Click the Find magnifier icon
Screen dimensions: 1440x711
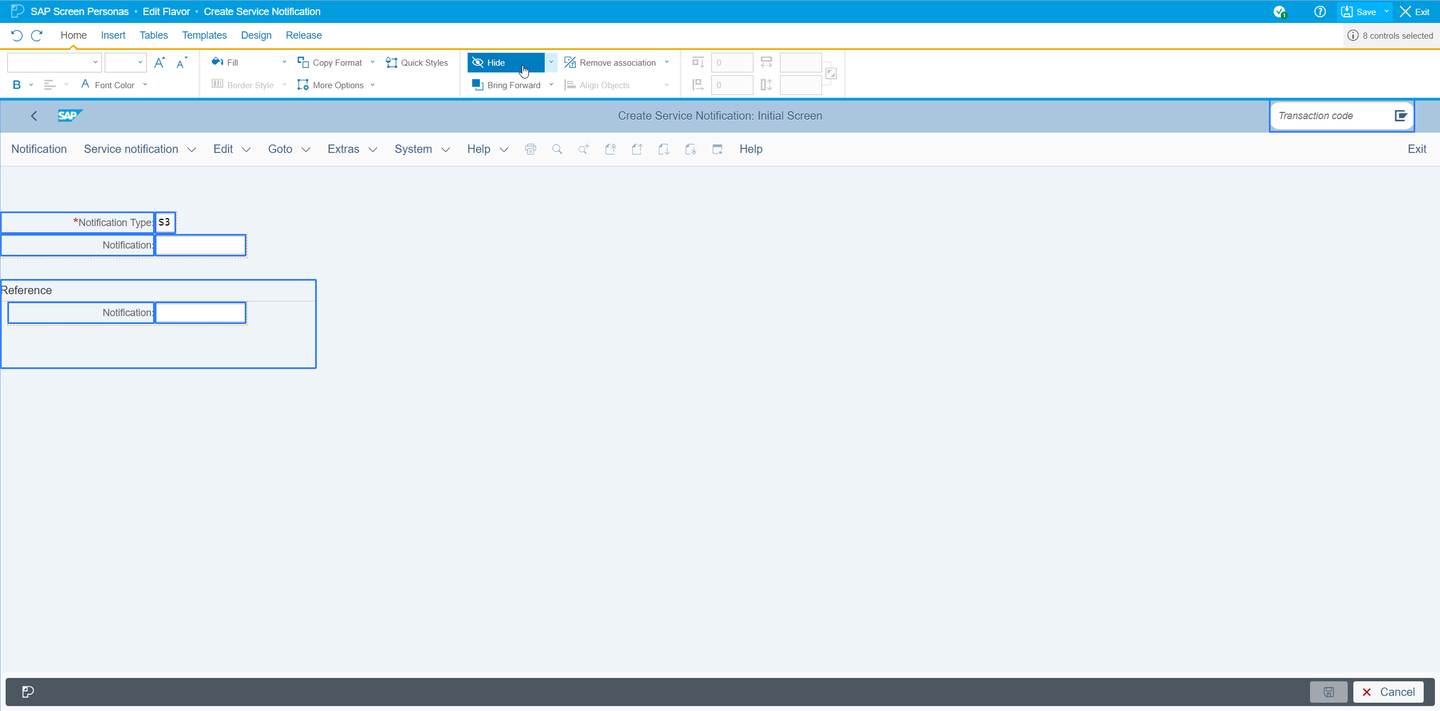557,149
